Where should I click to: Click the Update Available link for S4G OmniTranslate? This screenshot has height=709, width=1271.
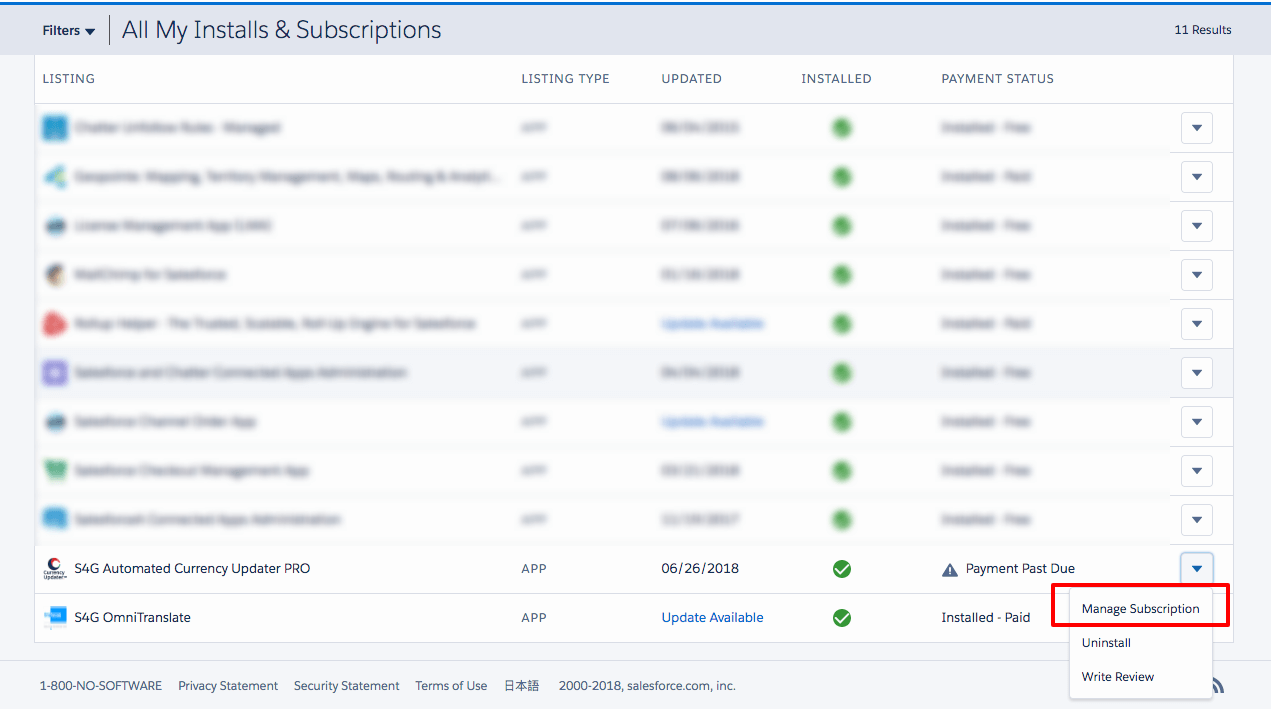pyautogui.click(x=712, y=618)
